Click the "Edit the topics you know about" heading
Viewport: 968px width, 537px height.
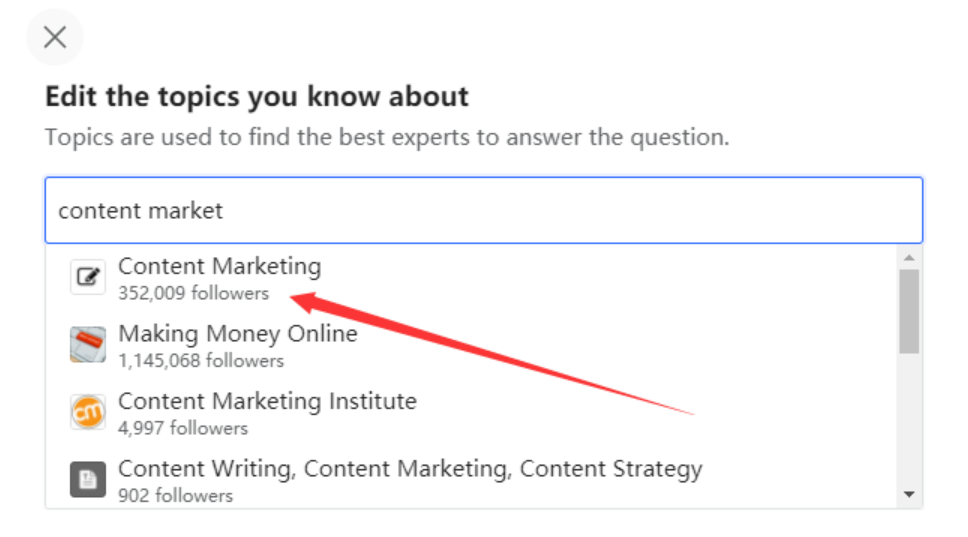tap(257, 97)
